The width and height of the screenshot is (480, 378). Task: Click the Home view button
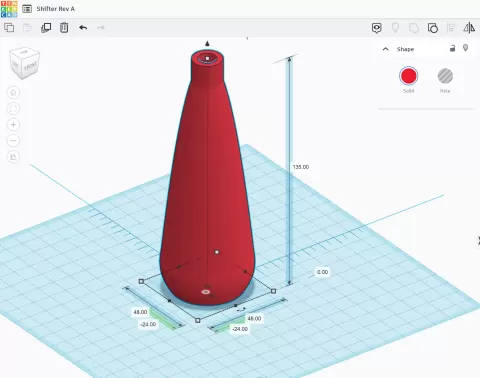(13, 93)
